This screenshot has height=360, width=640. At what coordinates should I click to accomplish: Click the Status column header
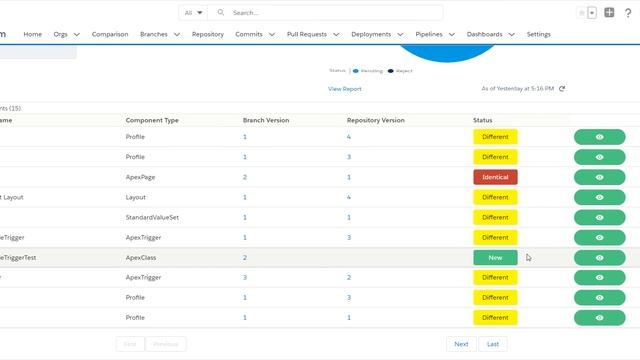point(482,120)
